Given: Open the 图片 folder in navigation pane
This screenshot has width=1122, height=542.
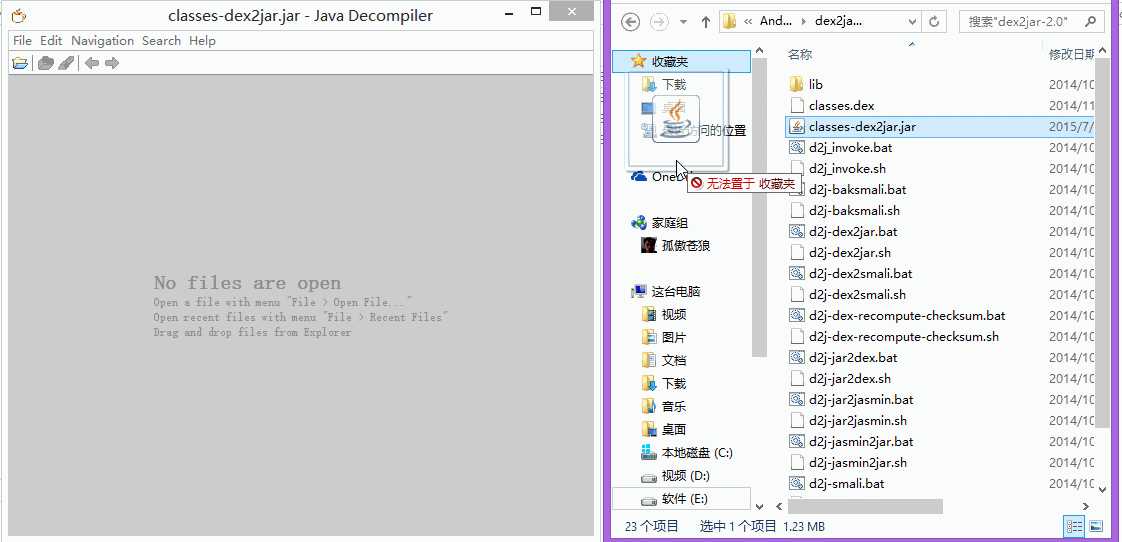Looking at the screenshot, I should click(665, 337).
